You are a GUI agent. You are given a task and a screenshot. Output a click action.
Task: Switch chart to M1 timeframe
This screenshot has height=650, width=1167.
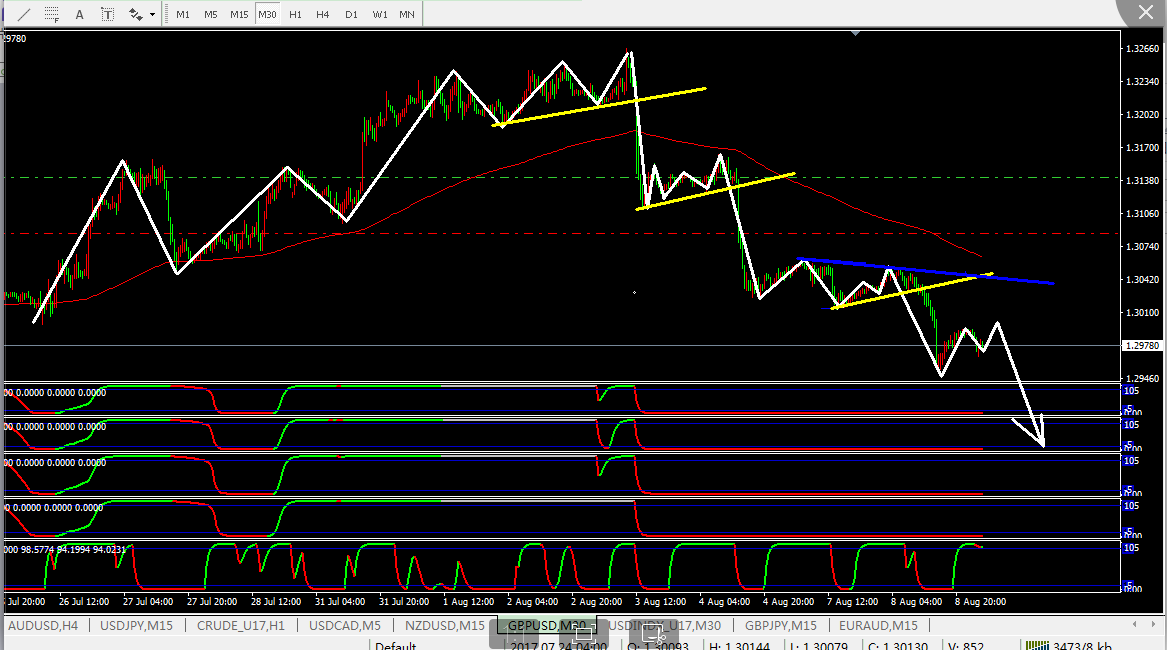coord(183,14)
